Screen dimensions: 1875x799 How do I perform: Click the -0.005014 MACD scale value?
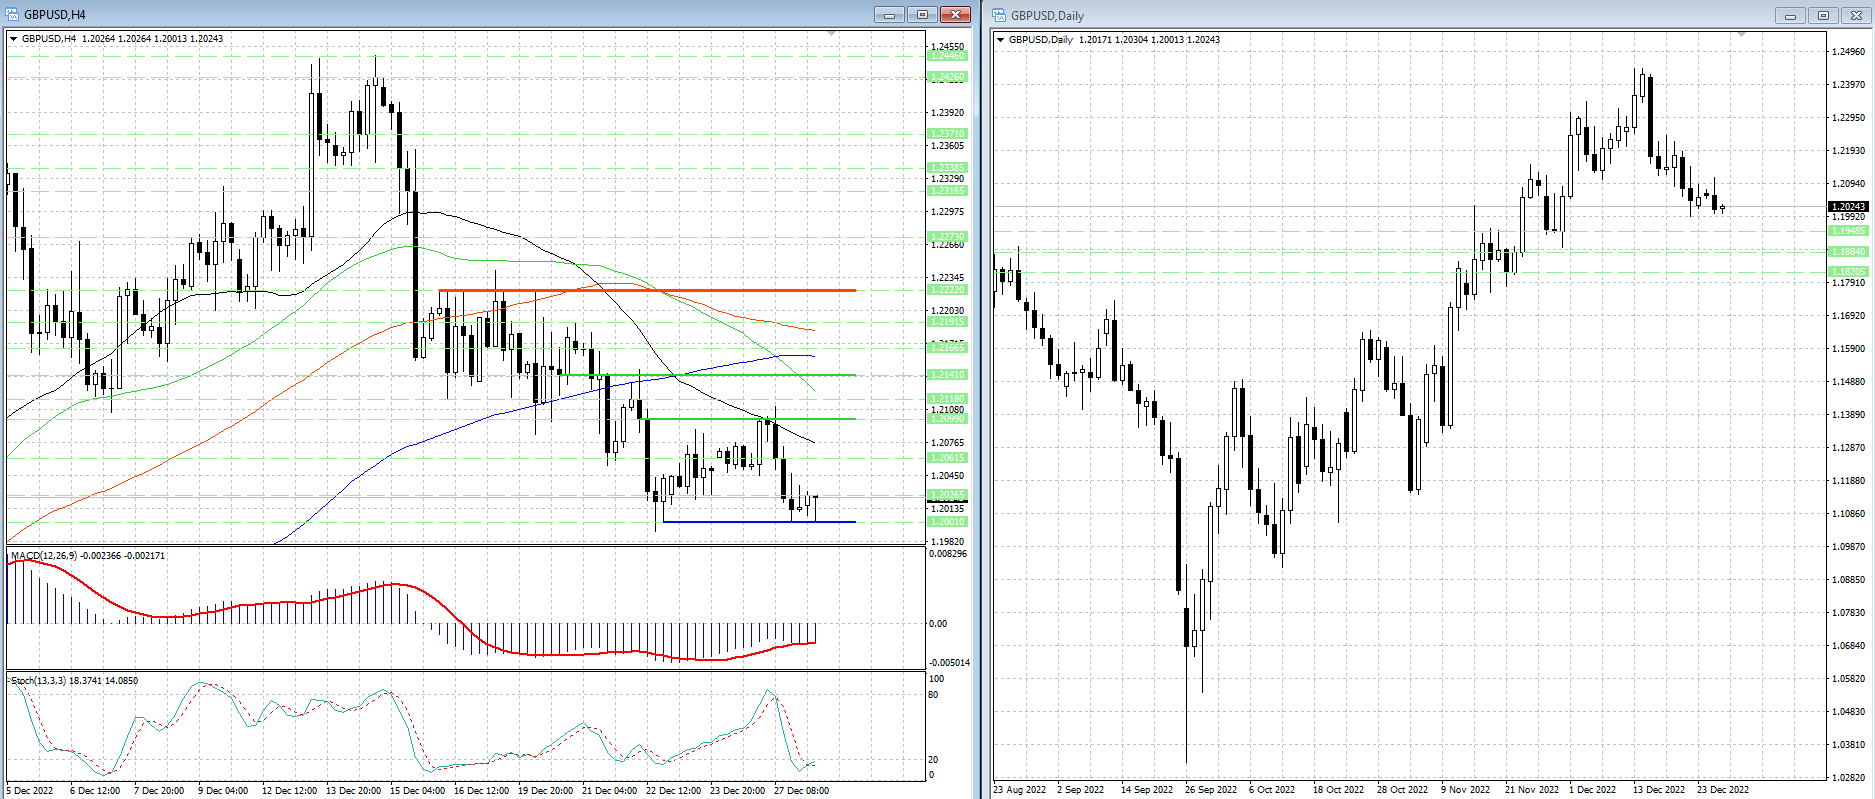(x=950, y=663)
